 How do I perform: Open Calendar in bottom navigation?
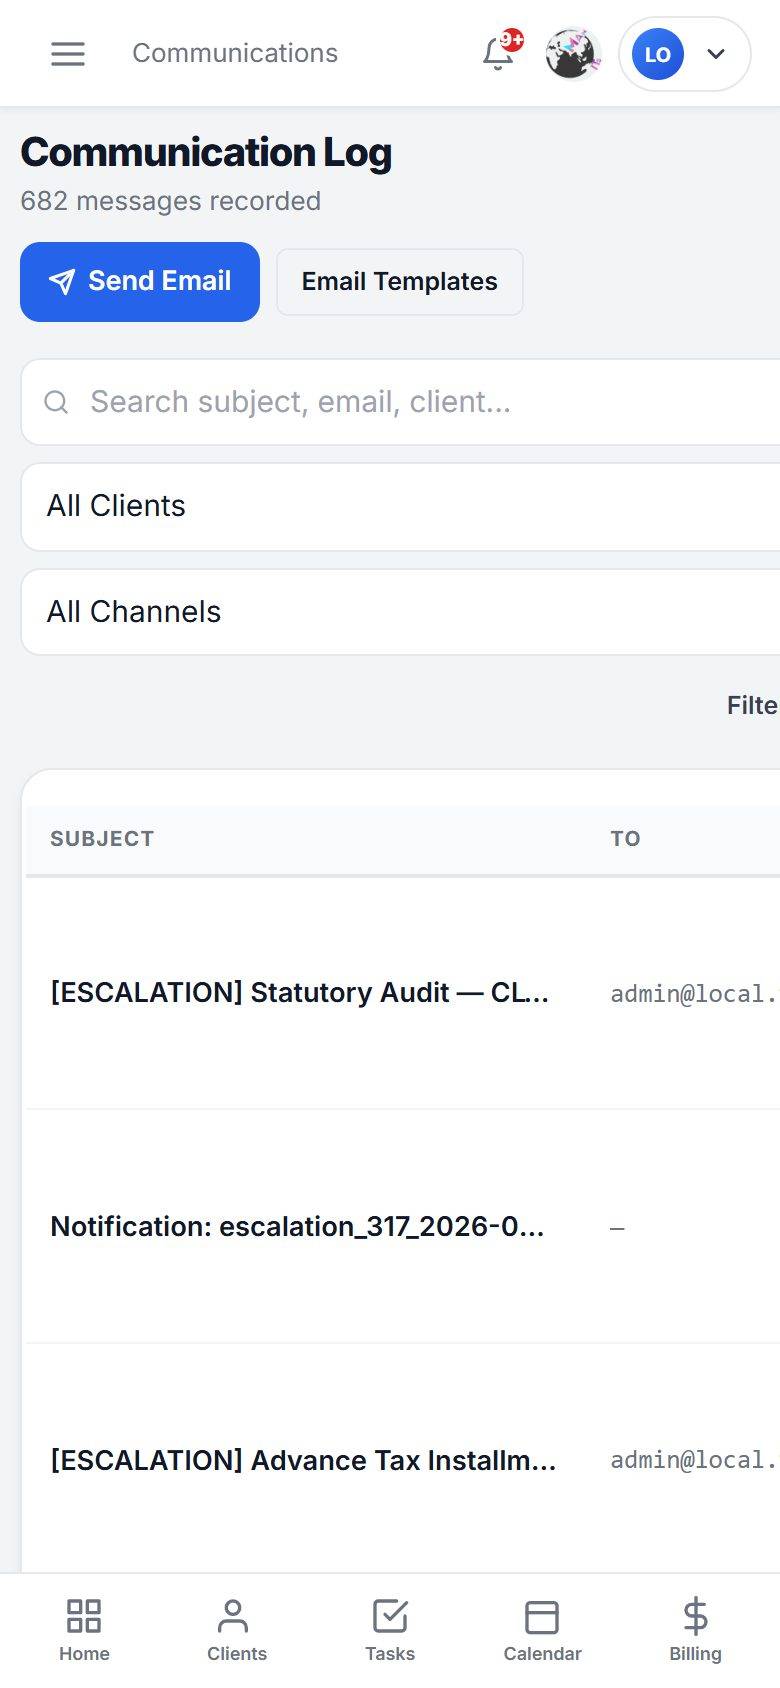[542, 1630]
